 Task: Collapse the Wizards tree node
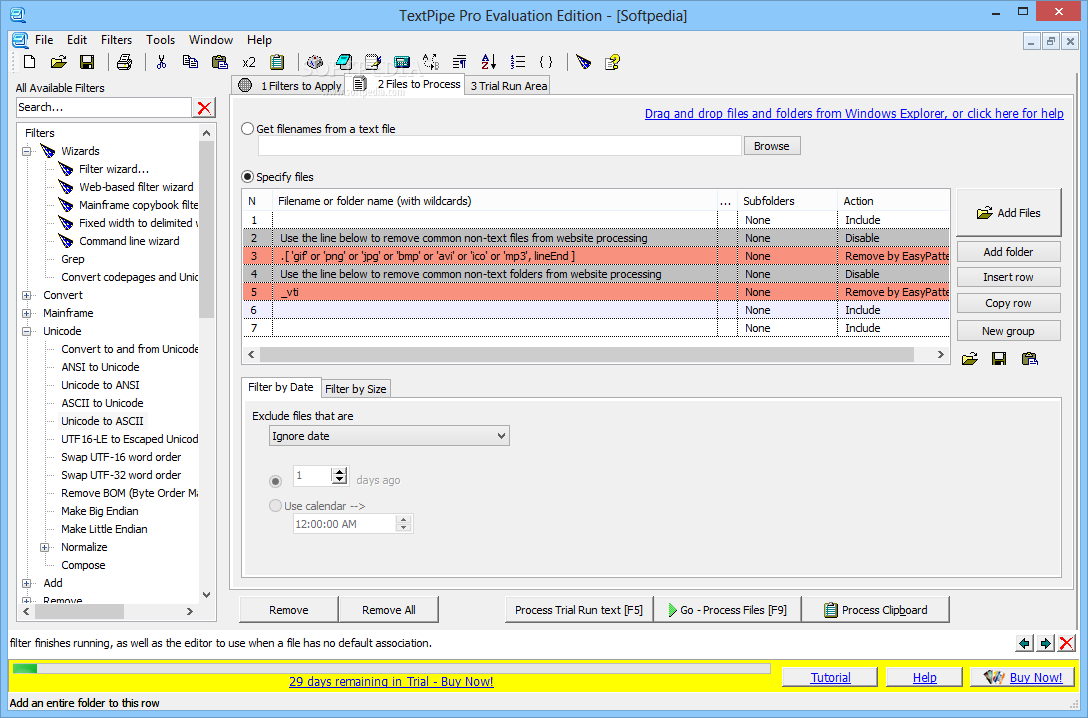pyautogui.click(x=26, y=151)
